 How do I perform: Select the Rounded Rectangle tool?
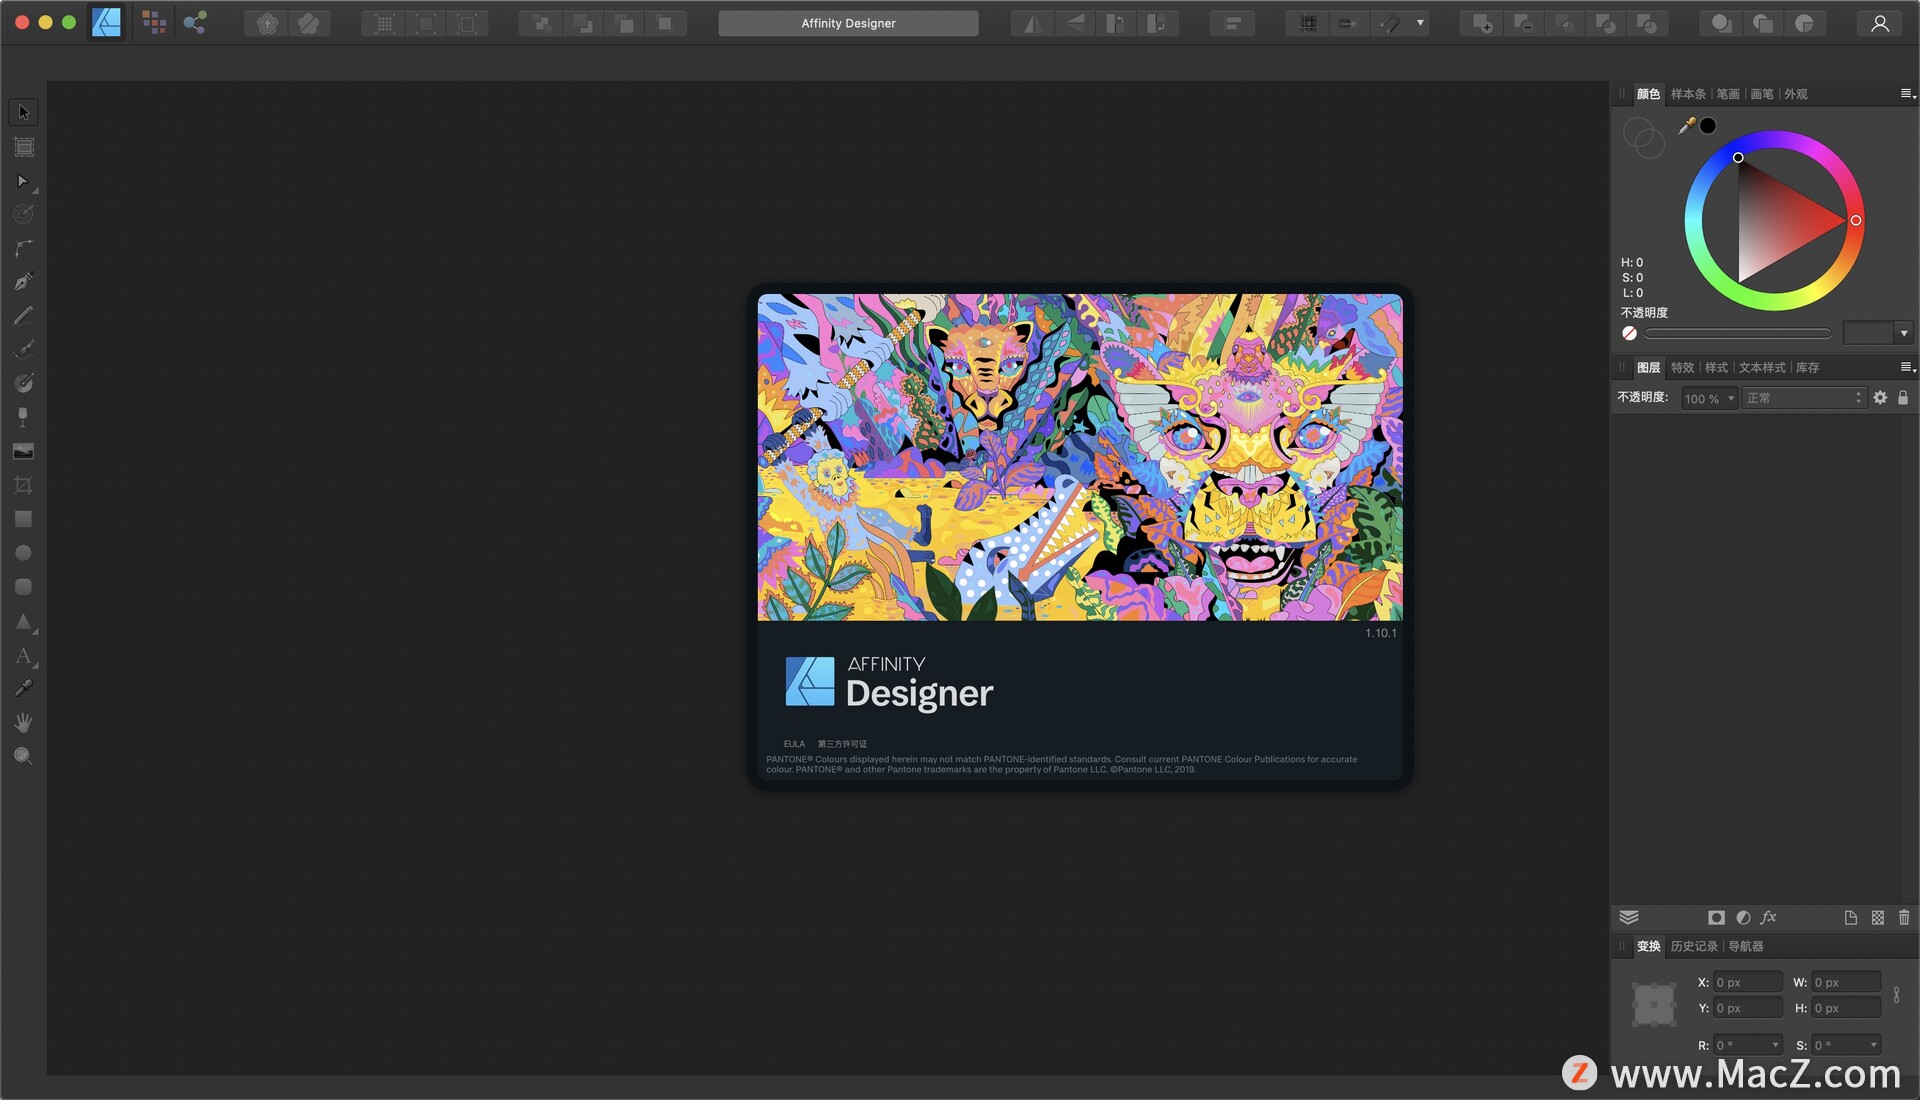point(24,587)
